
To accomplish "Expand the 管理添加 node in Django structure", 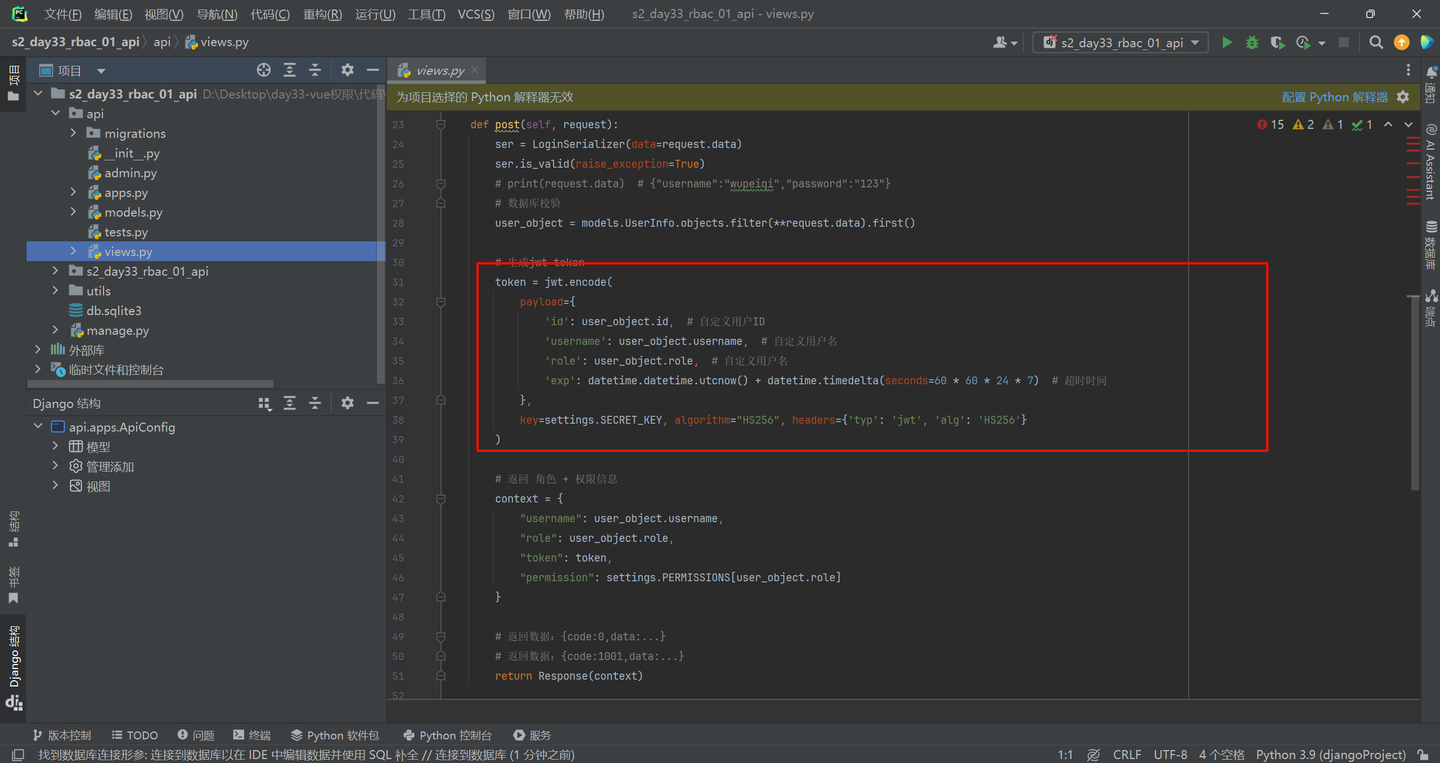I will pos(56,466).
